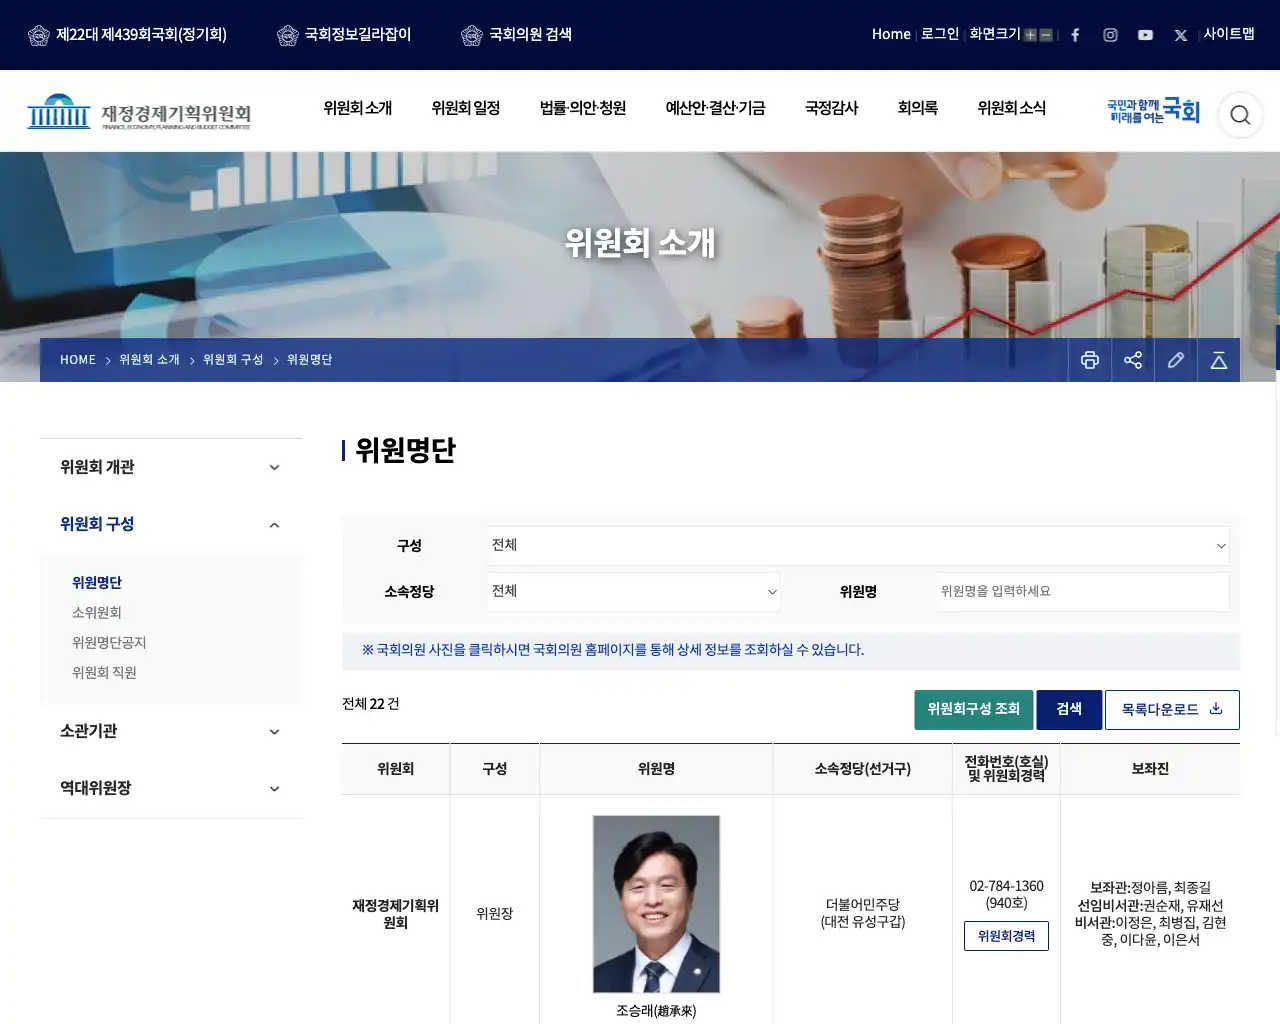Click the search magnifier icon

coord(1240,115)
